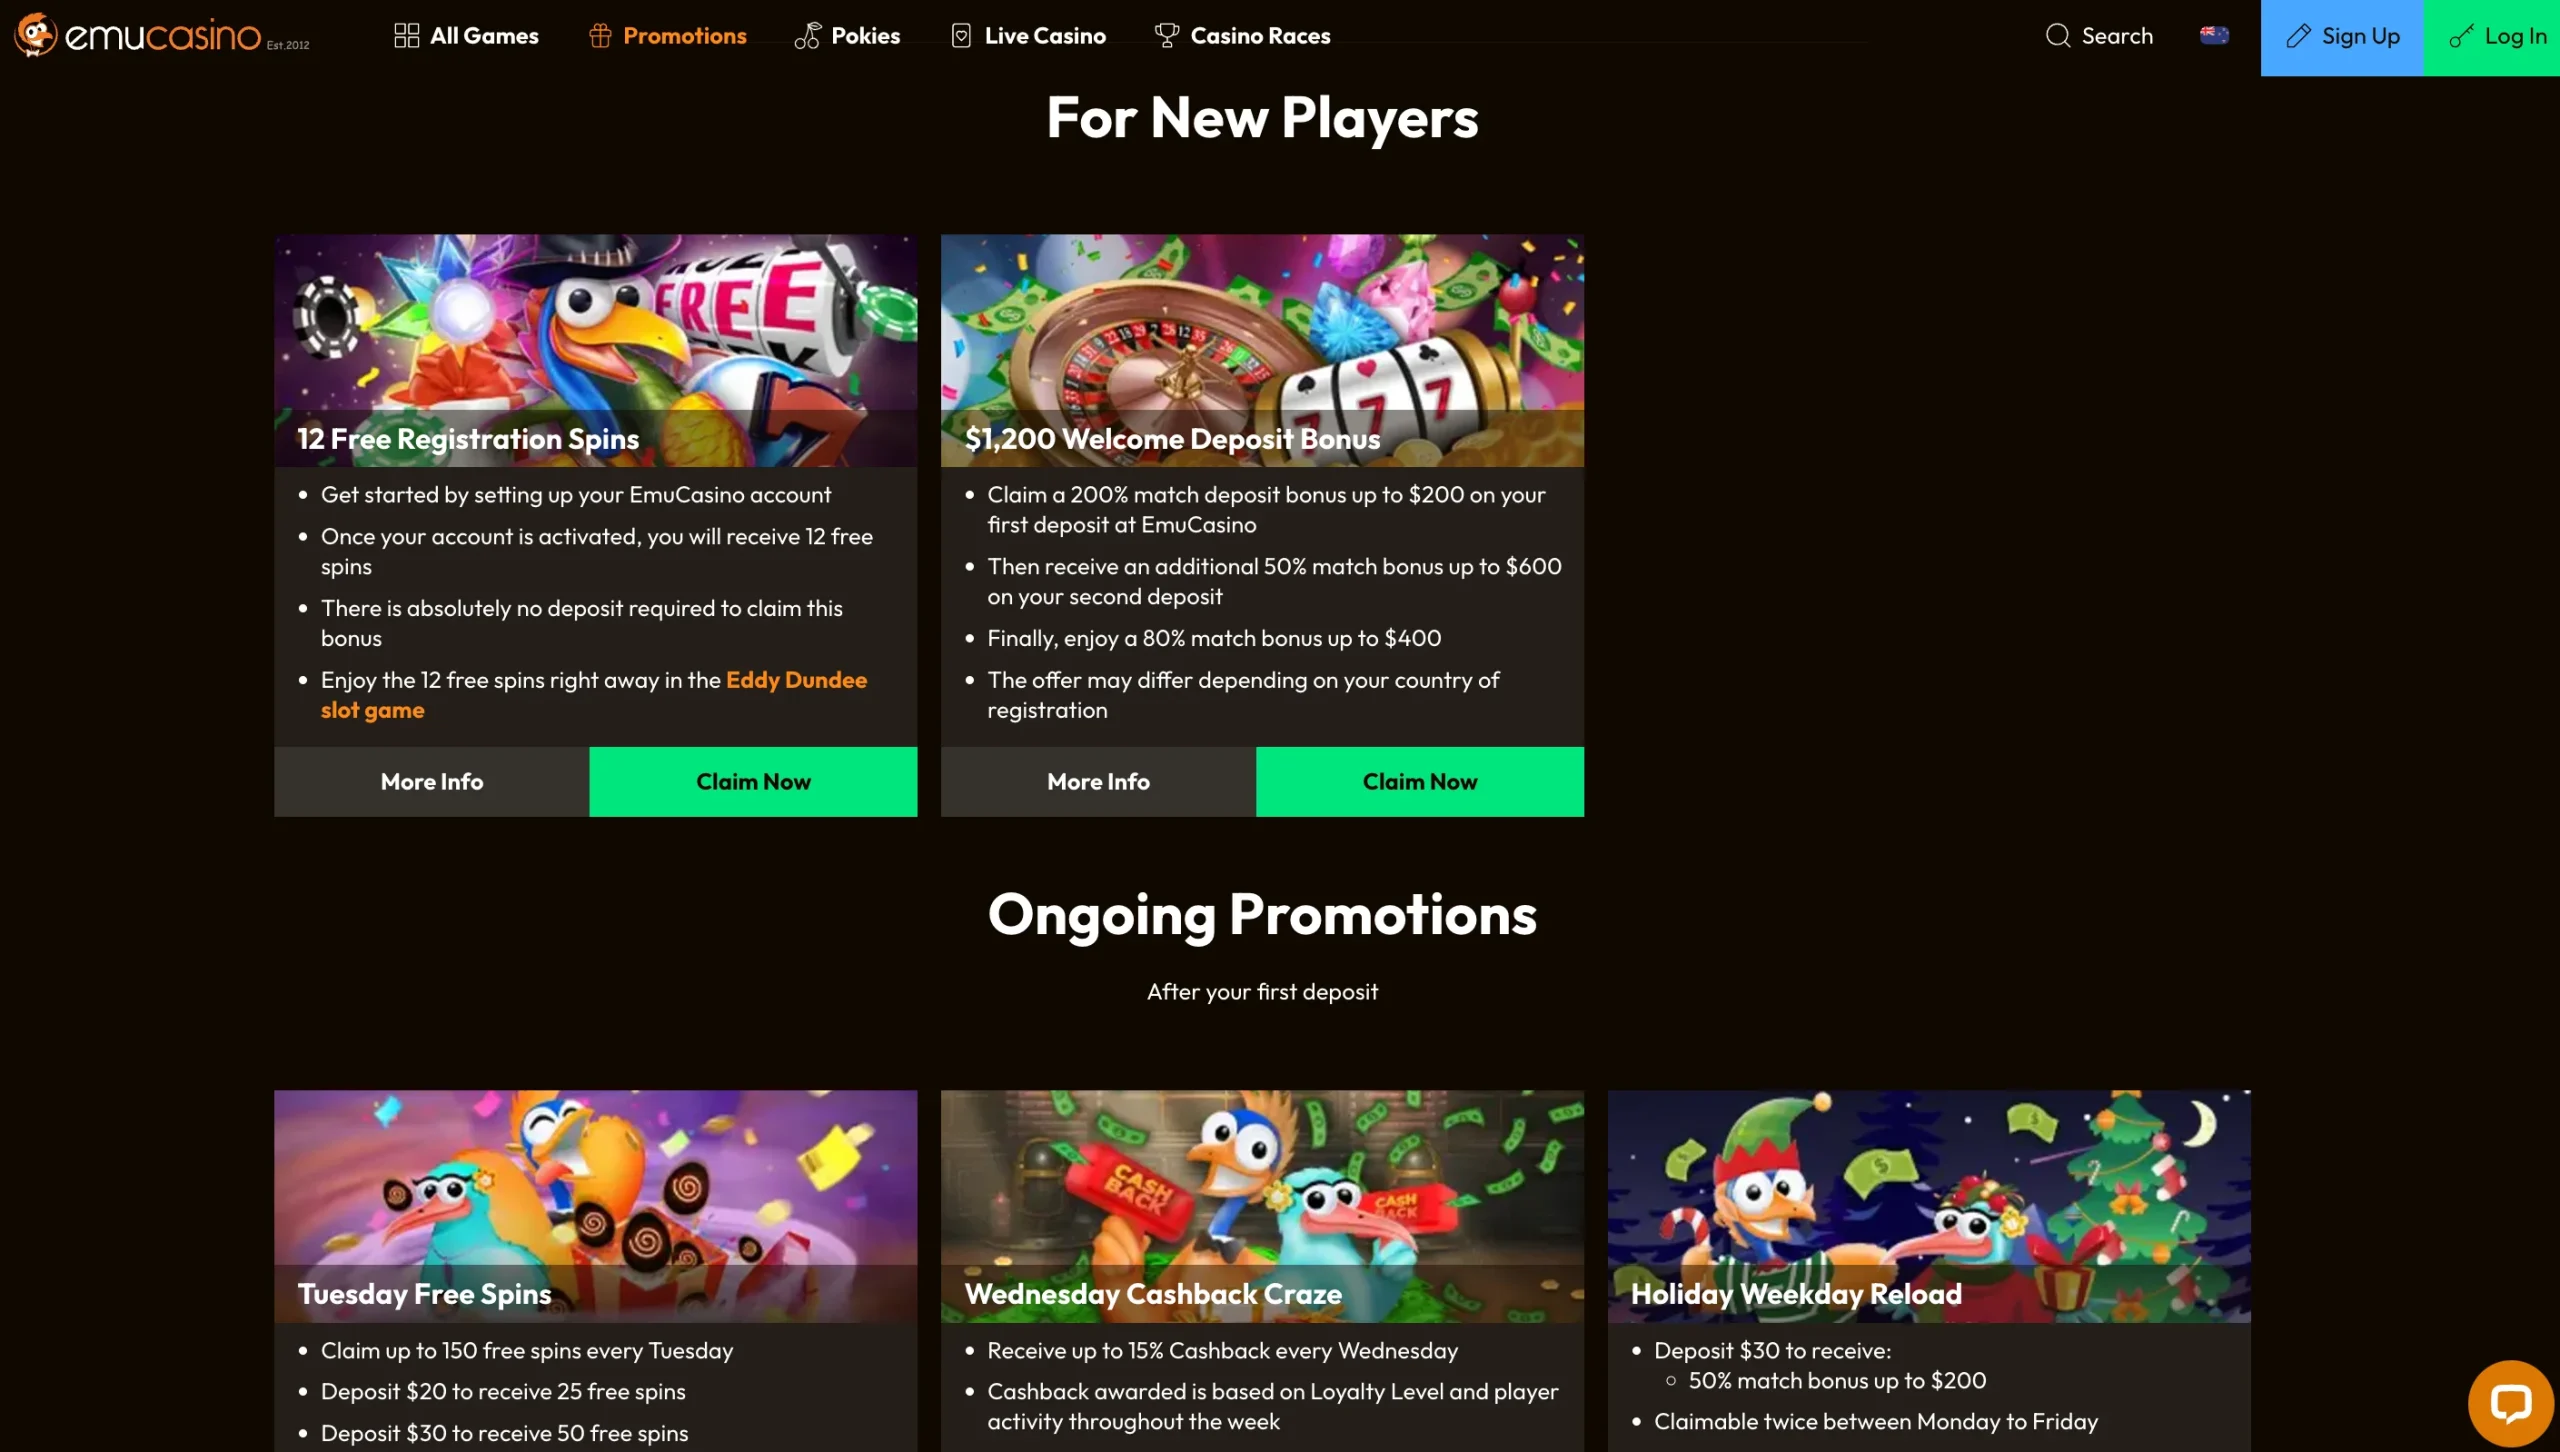Open the country flag language selector

(x=2214, y=35)
